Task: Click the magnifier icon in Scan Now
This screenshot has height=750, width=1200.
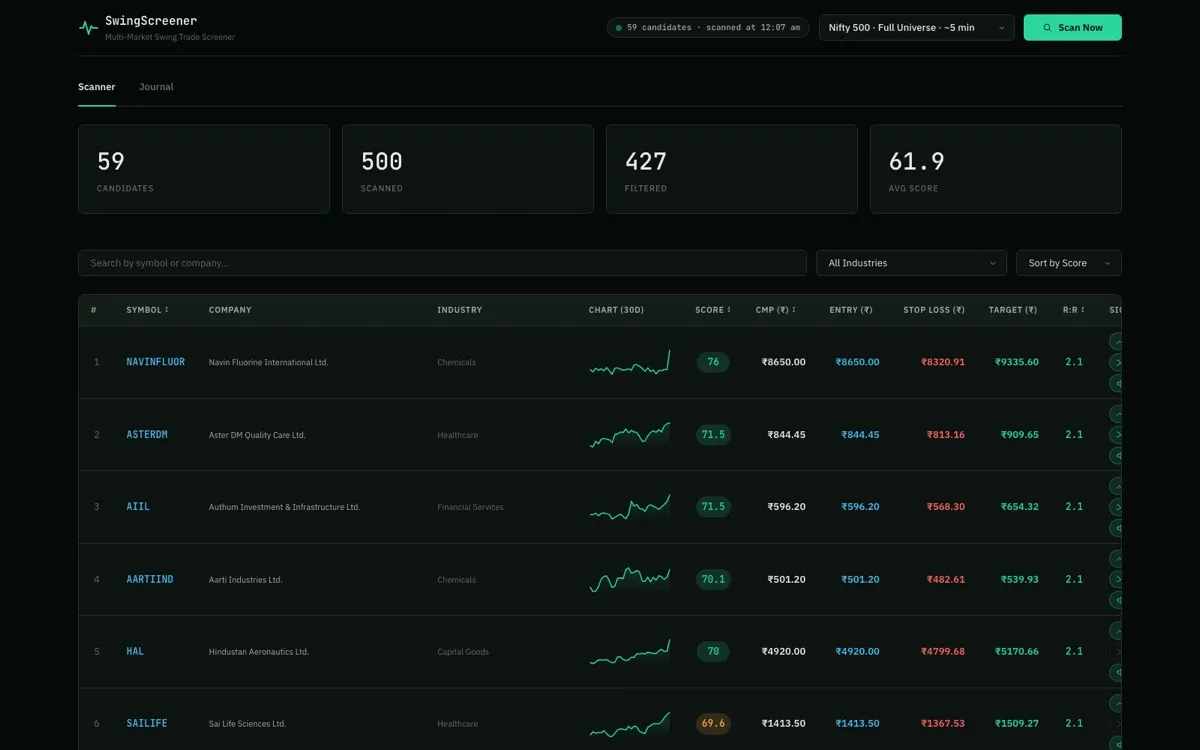Action: (1047, 28)
